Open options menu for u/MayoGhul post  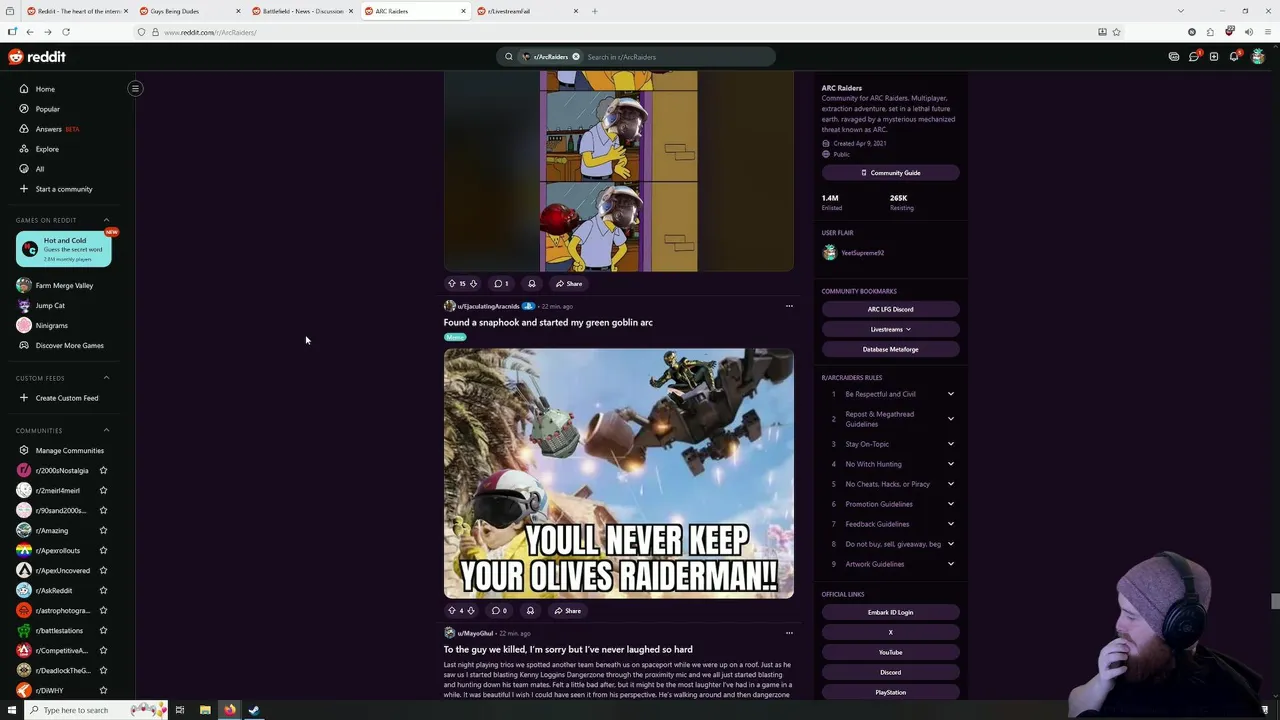coord(789,633)
